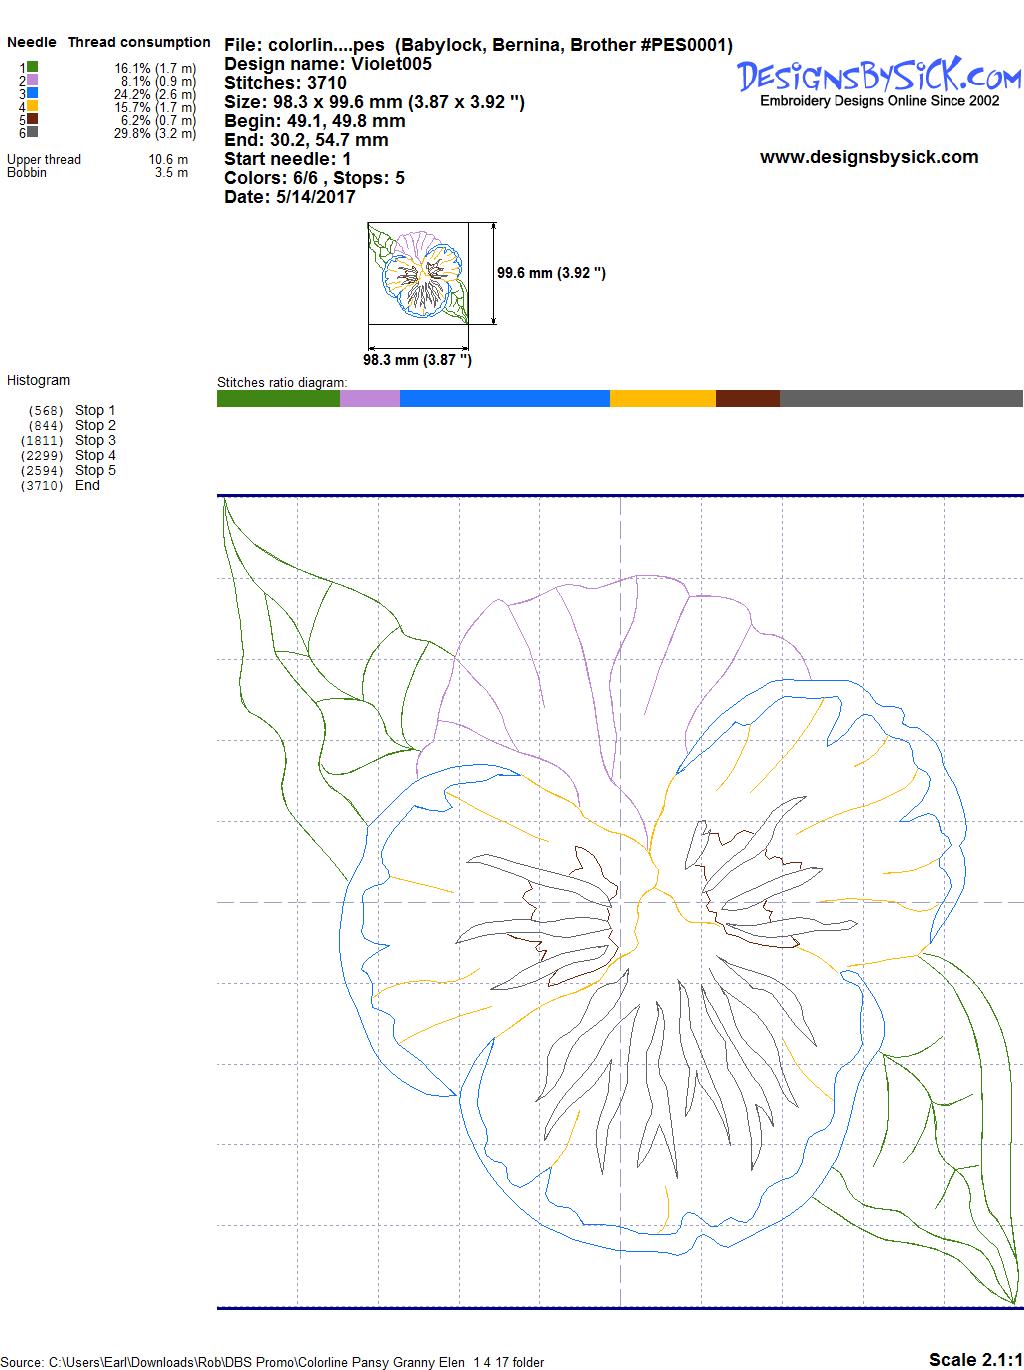Screen dimensions: 1024x1370
Task: Choose the orange needle 4 color swatch
Action: coord(33,106)
